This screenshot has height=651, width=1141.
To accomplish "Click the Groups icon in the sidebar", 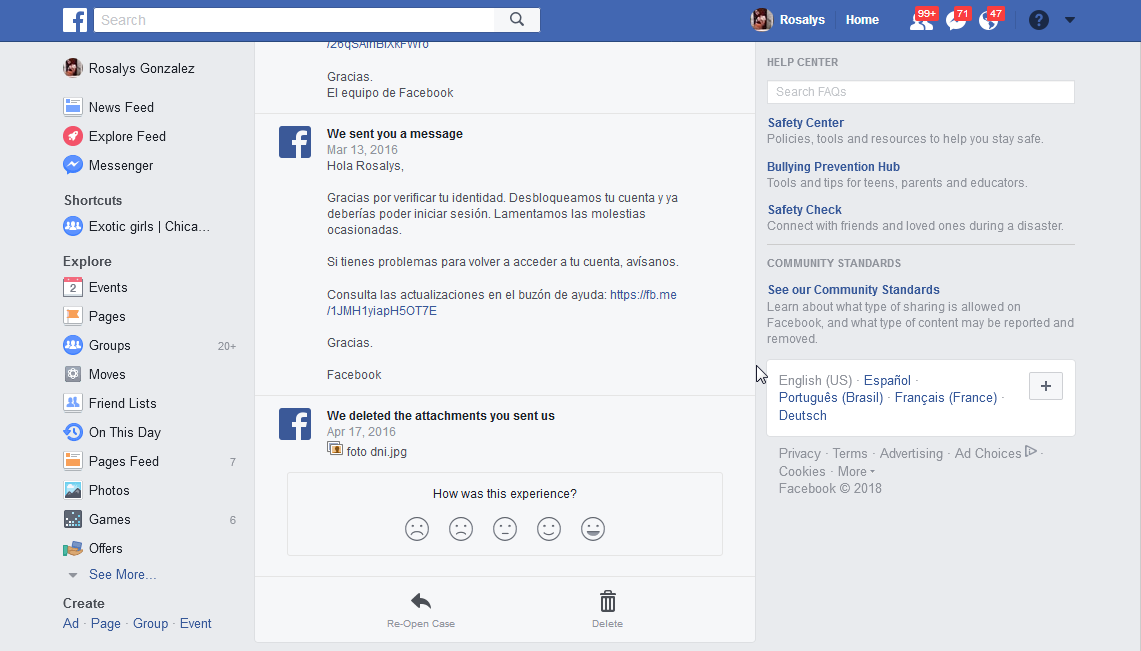I will tap(73, 346).
